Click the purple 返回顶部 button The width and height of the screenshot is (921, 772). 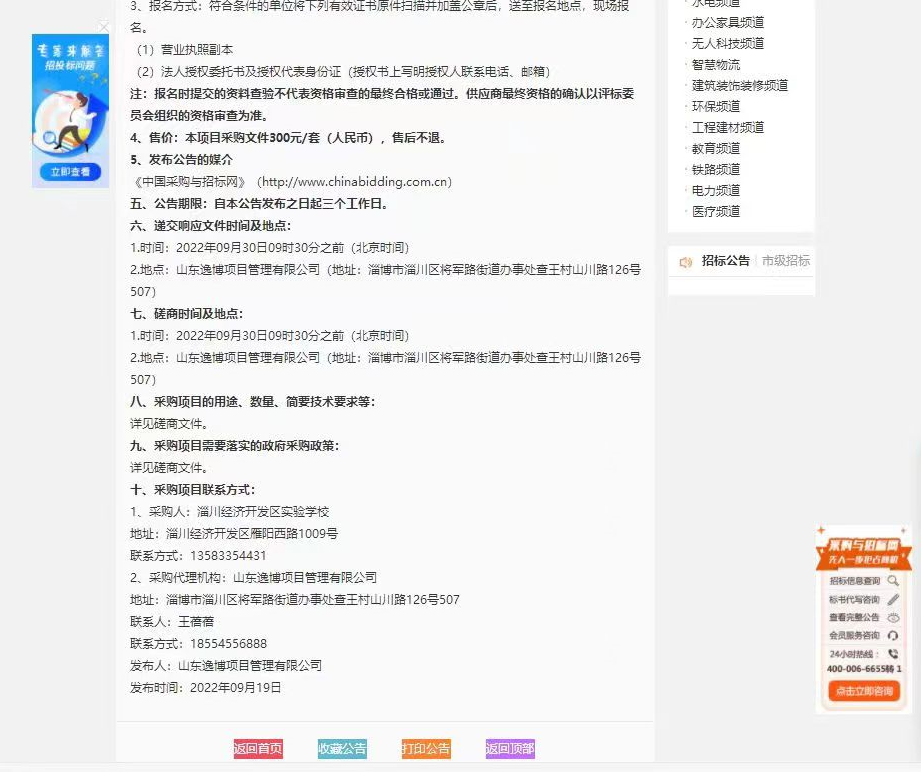[x=510, y=749]
